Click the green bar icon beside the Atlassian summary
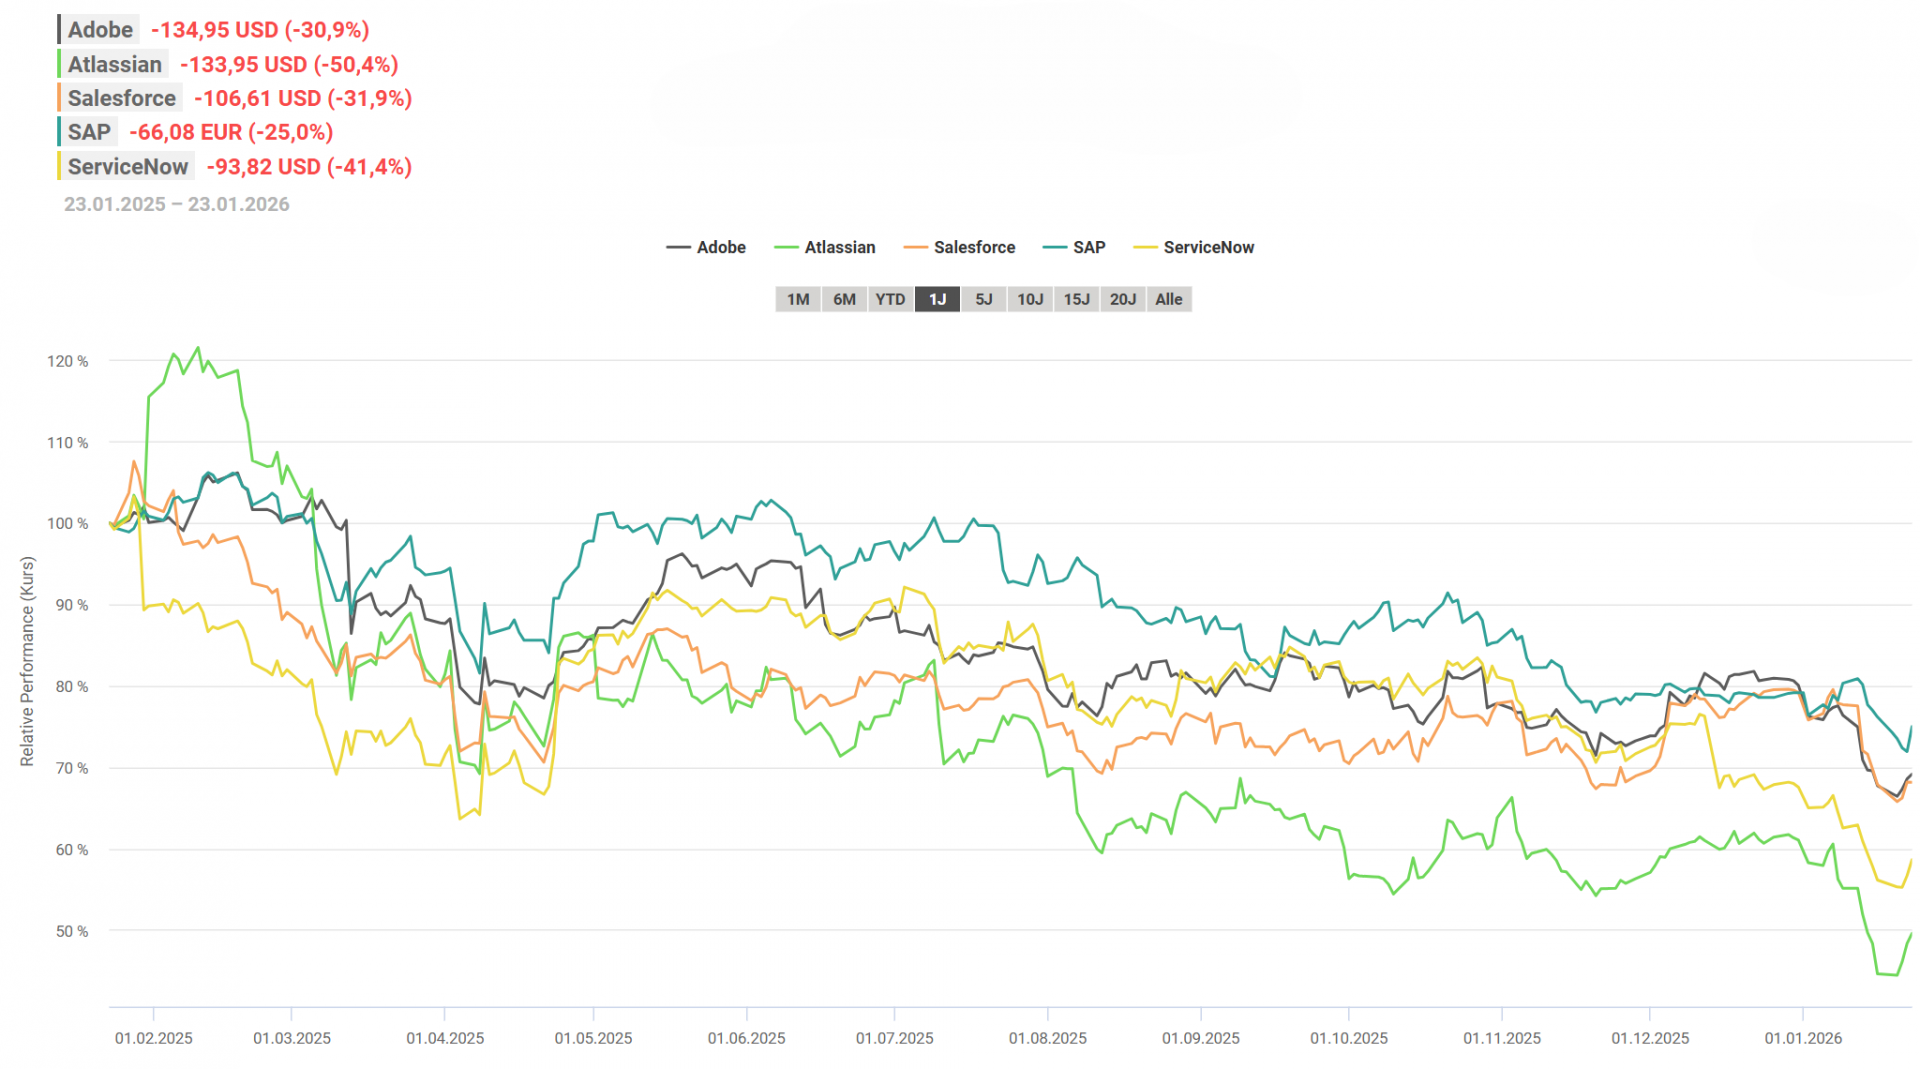The width and height of the screenshot is (1920, 1069). (x=58, y=63)
